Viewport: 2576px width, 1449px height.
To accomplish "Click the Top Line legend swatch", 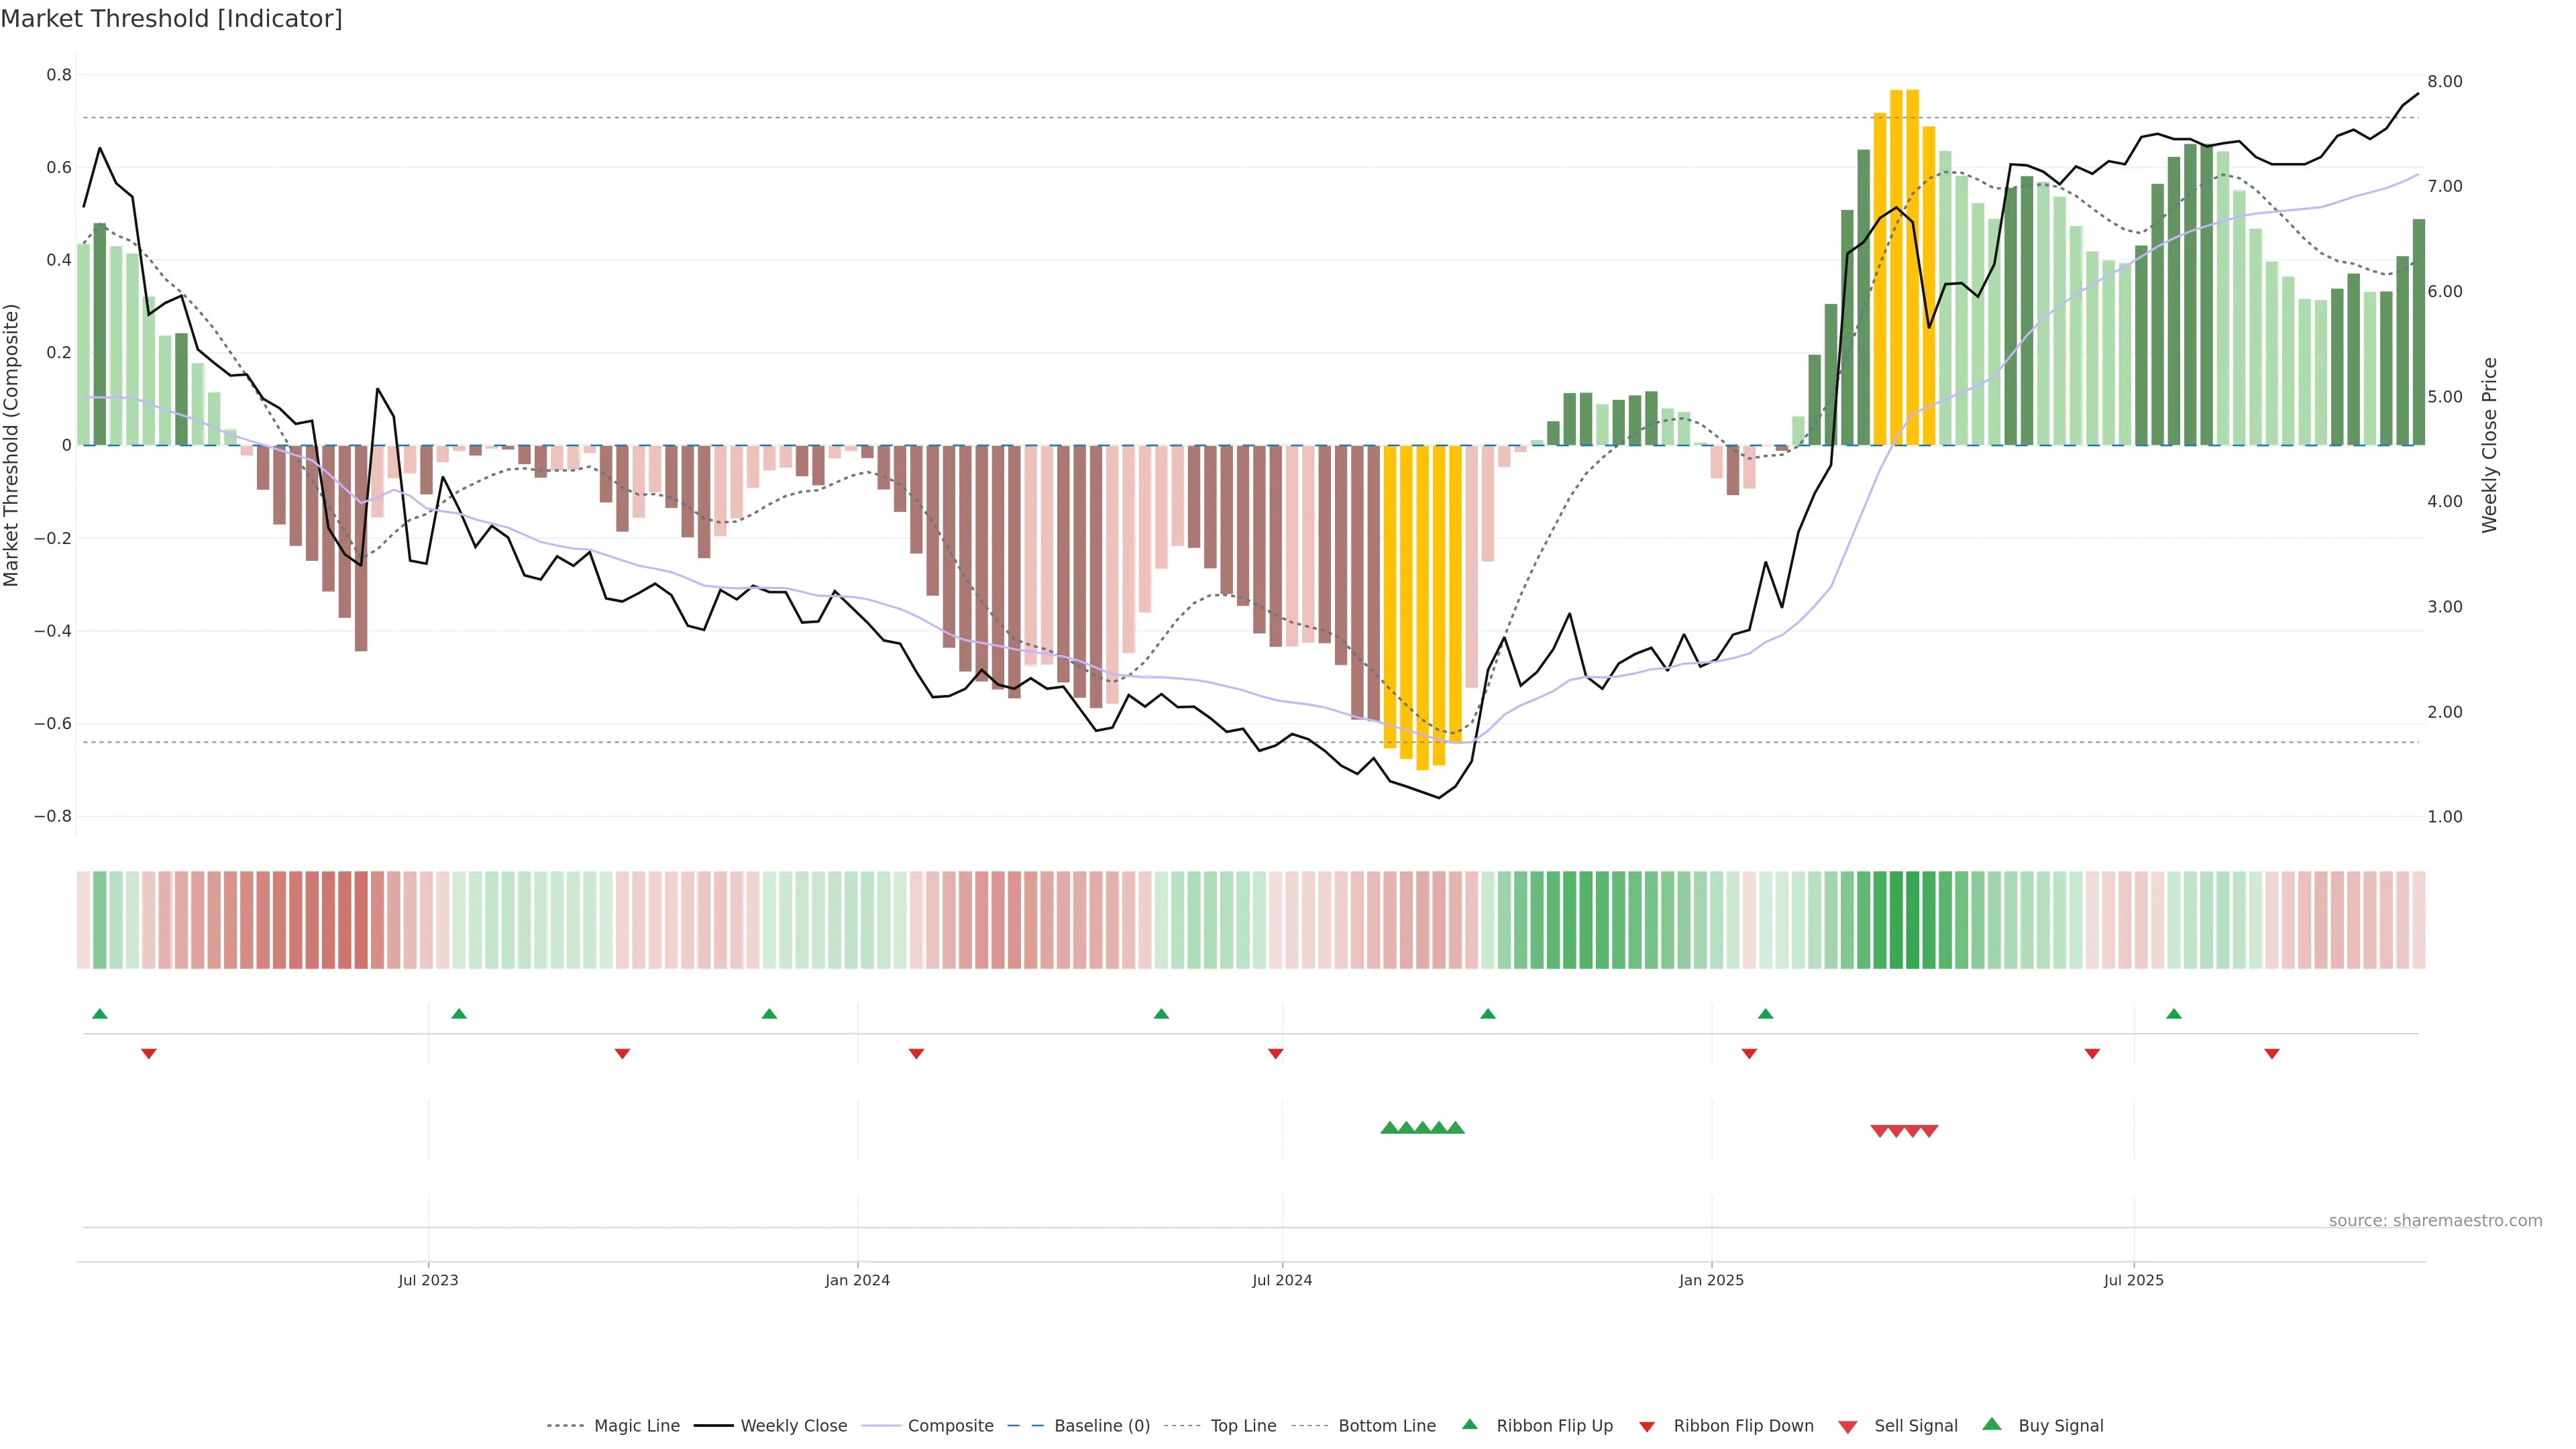I will (x=1182, y=1425).
